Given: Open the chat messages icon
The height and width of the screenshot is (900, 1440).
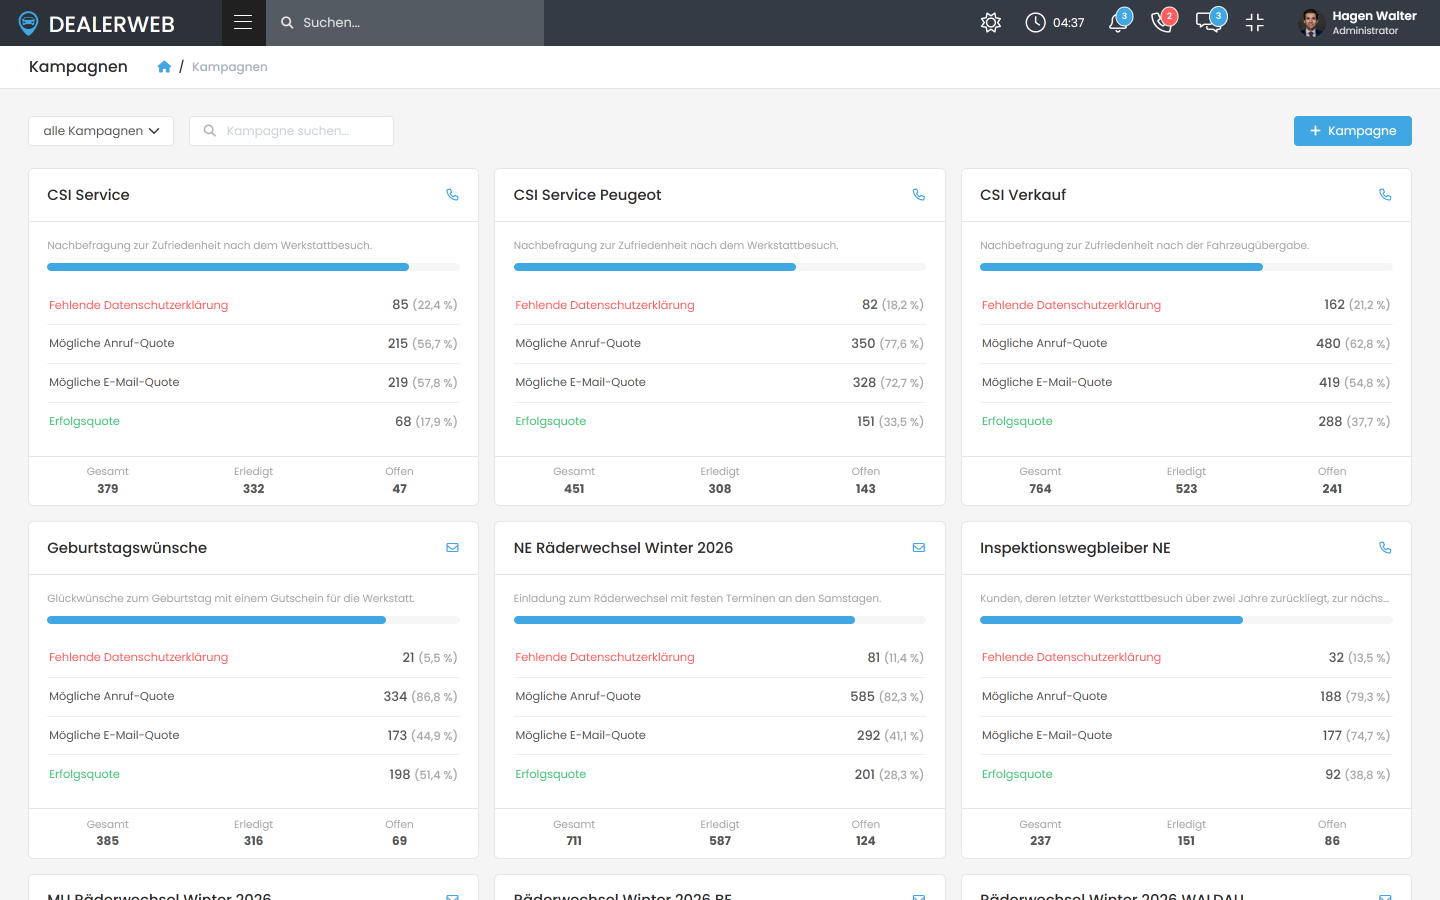Looking at the screenshot, I should (1209, 22).
